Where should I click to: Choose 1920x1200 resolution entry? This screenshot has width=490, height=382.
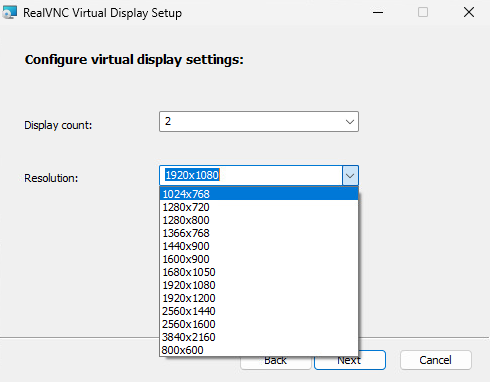point(259,298)
